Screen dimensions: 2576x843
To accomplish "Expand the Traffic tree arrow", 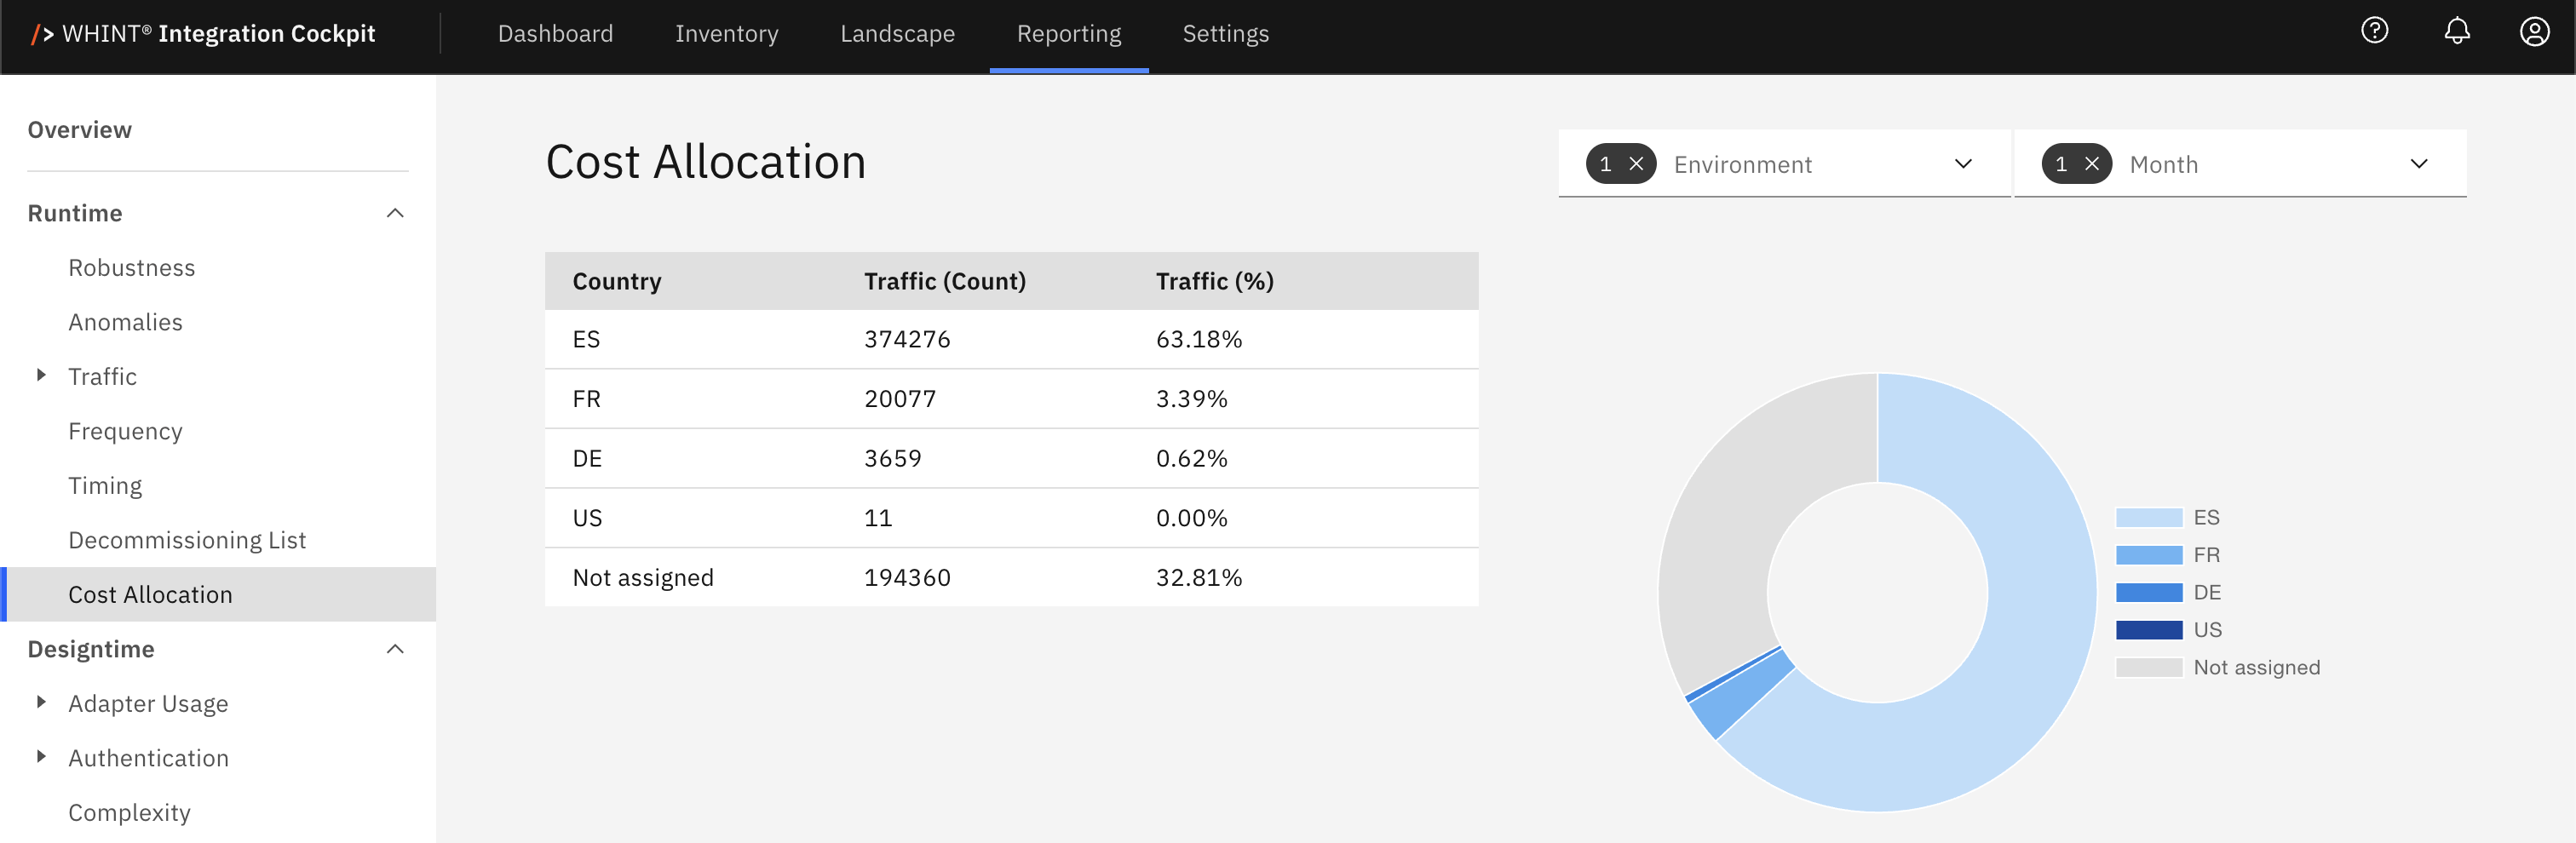I will 41,376.
